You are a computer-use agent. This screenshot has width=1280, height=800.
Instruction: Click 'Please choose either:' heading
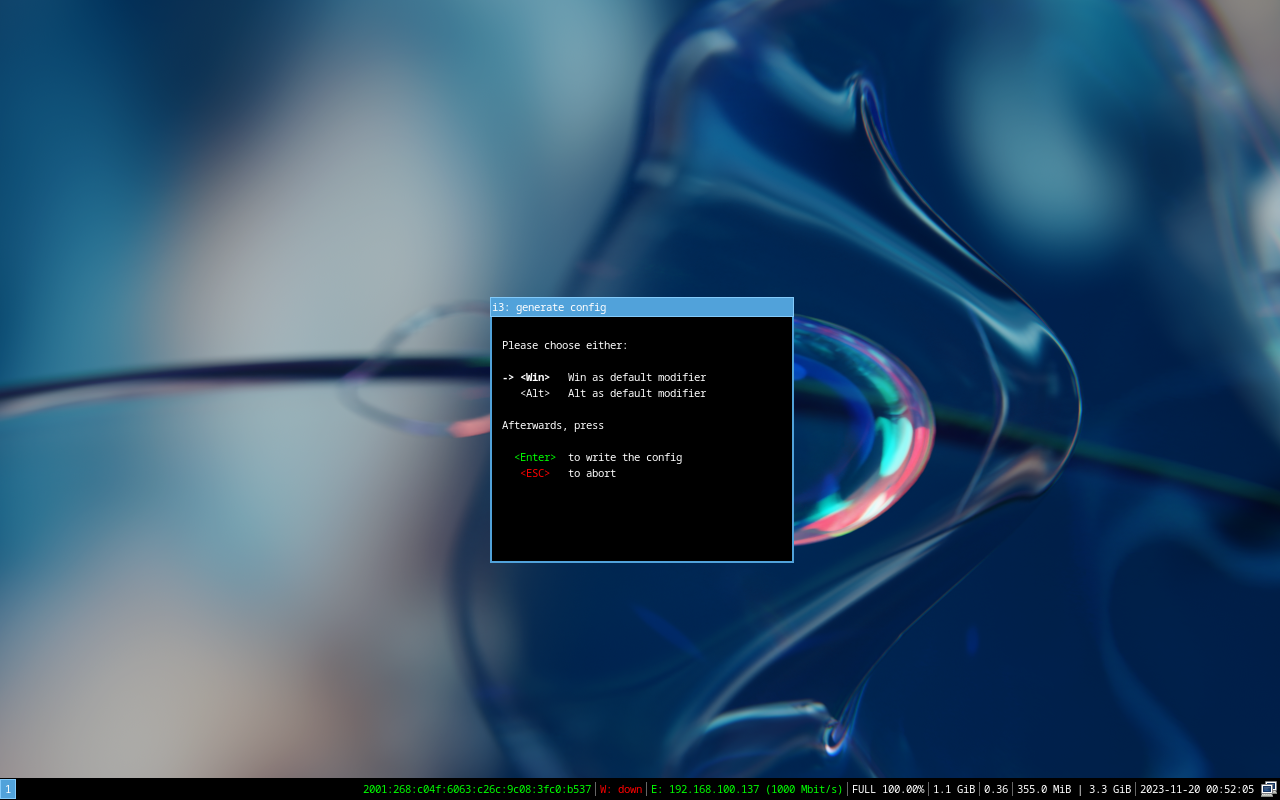[565, 346]
